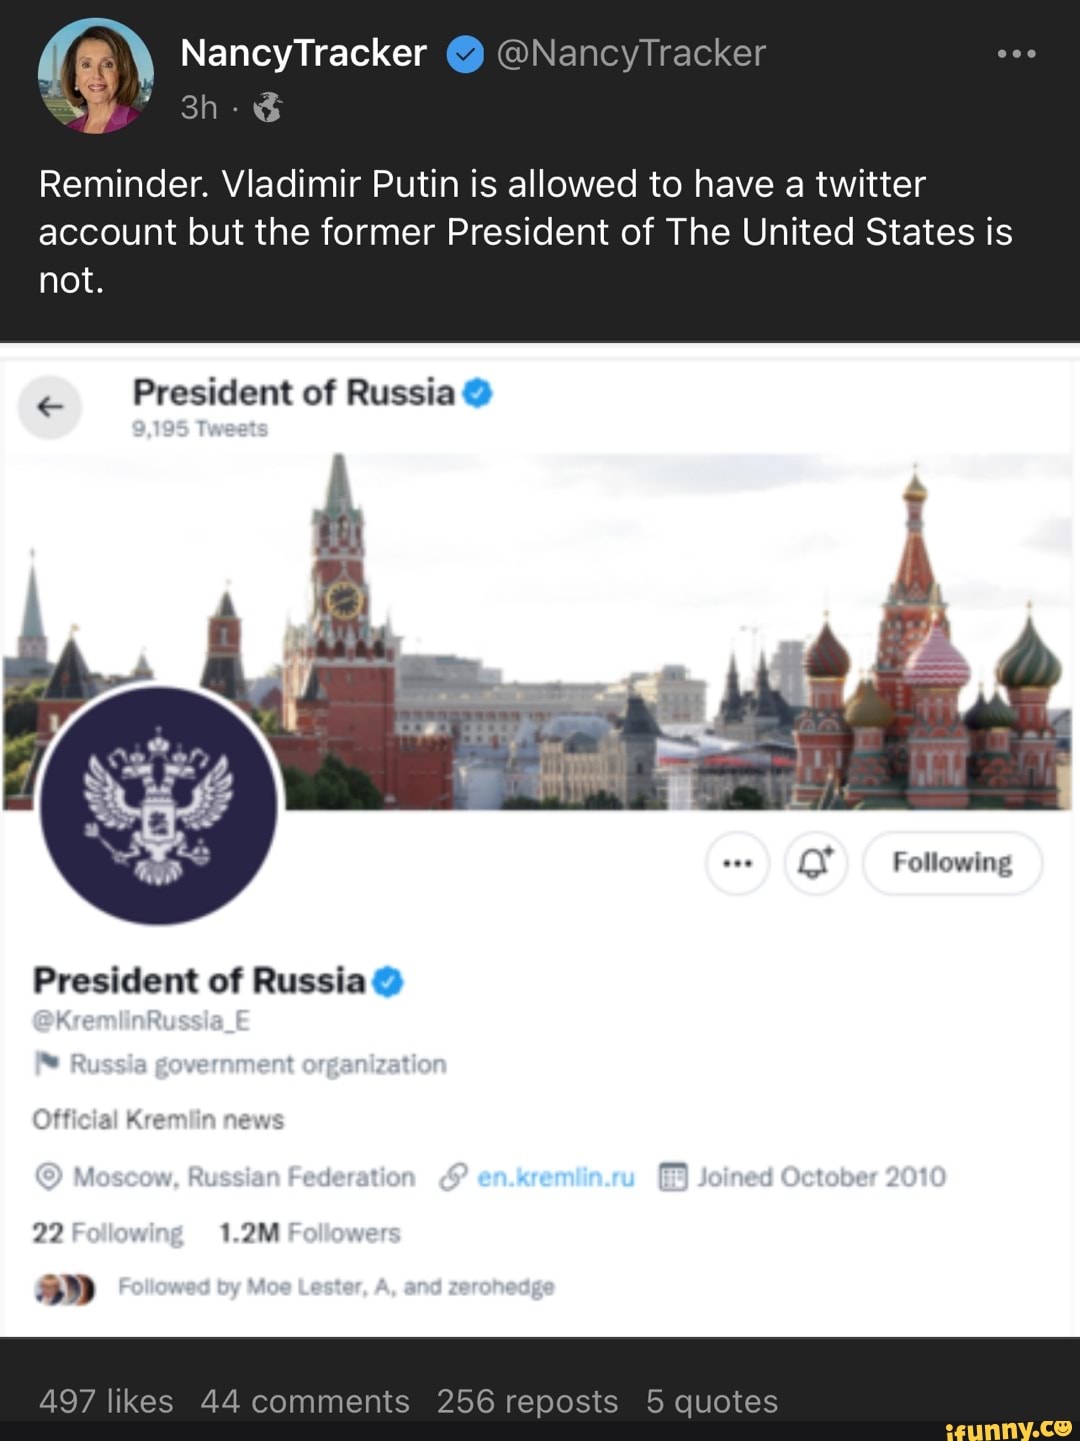This screenshot has width=1080, height=1441.
Task: View the 1.2M Followers list
Action: 308,1233
